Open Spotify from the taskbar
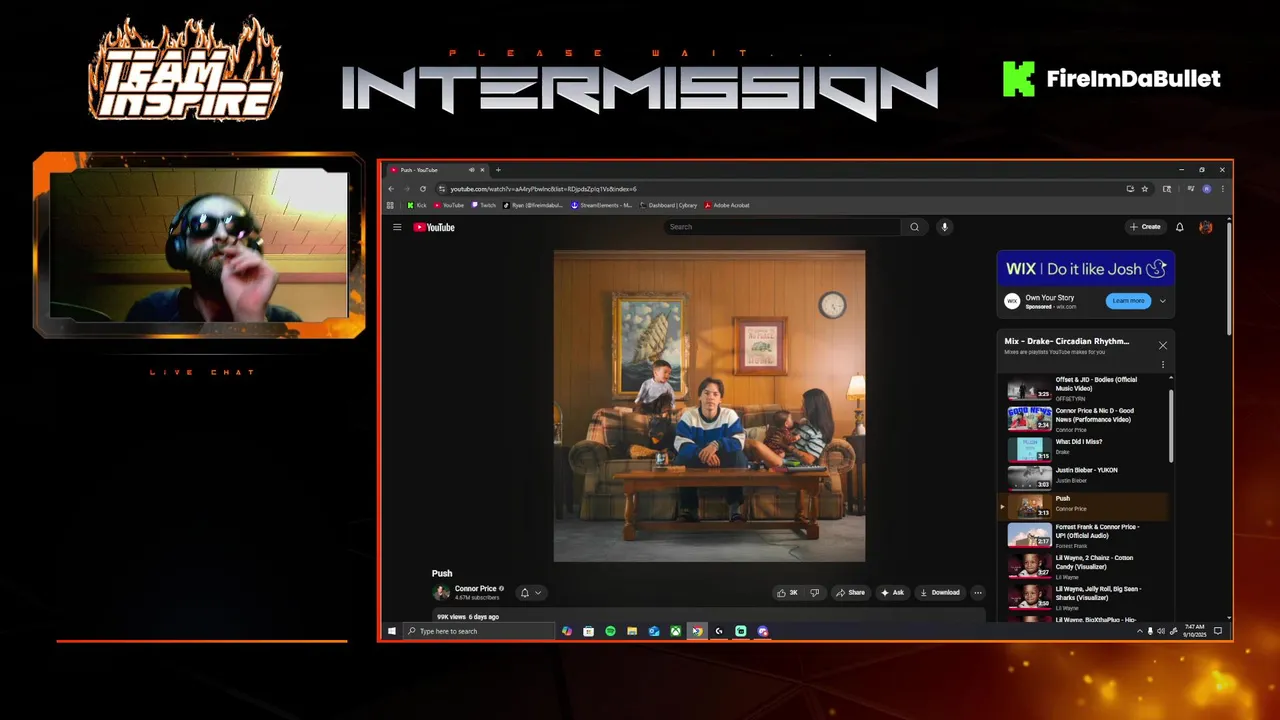The height and width of the screenshot is (720, 1280). click(610, 631)
